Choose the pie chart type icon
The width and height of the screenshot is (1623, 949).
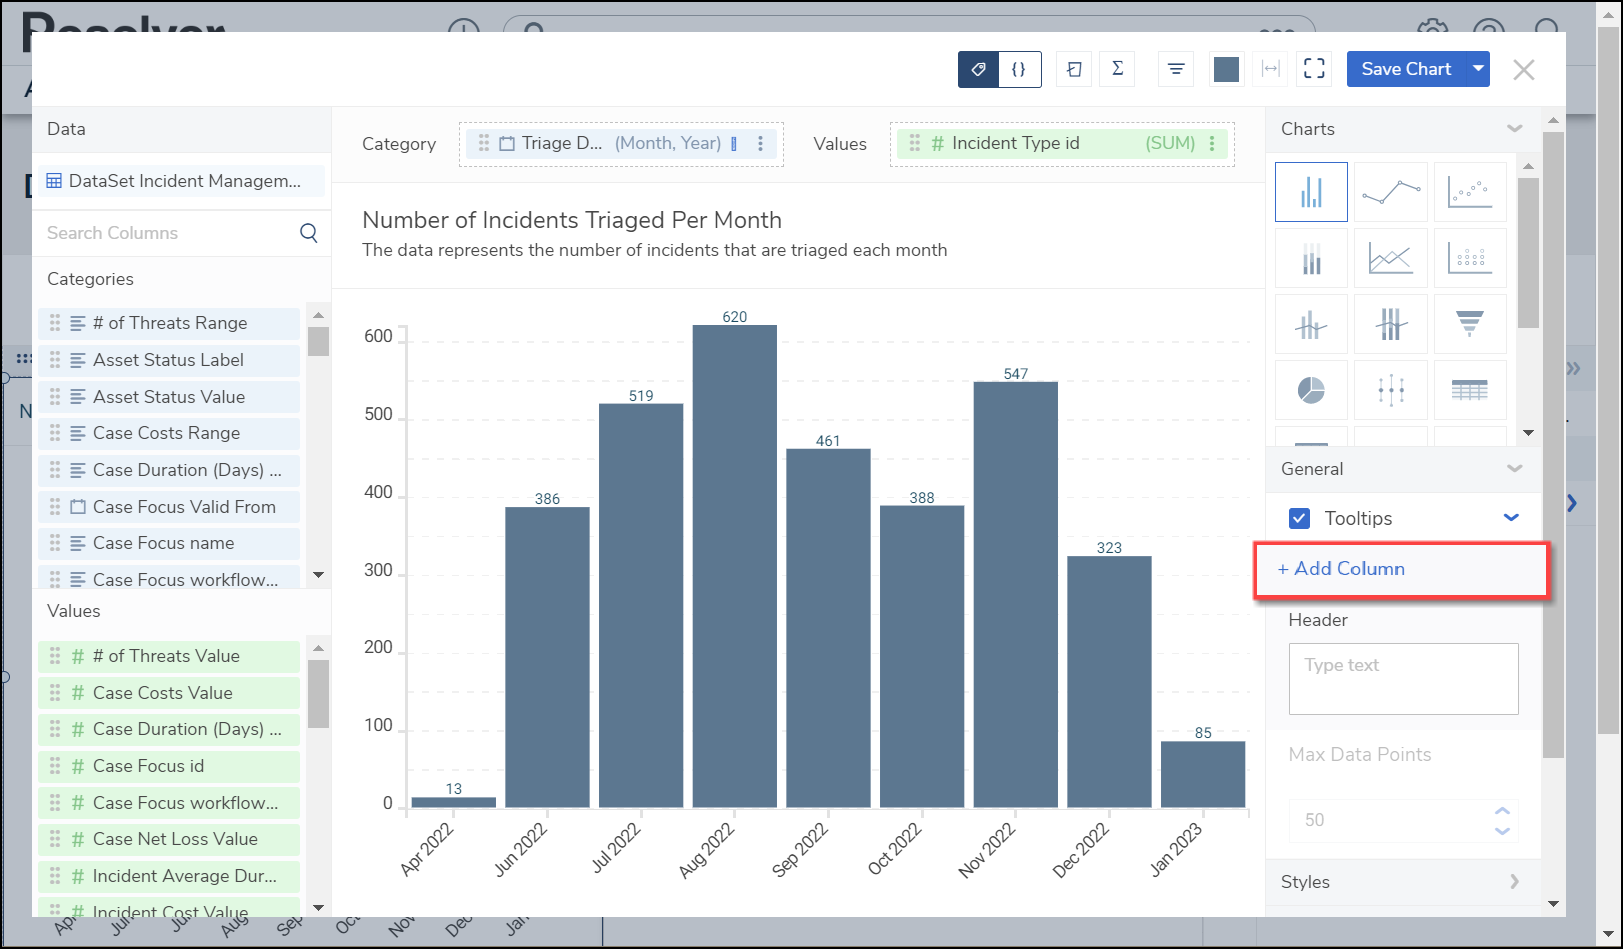point(1311,390)
